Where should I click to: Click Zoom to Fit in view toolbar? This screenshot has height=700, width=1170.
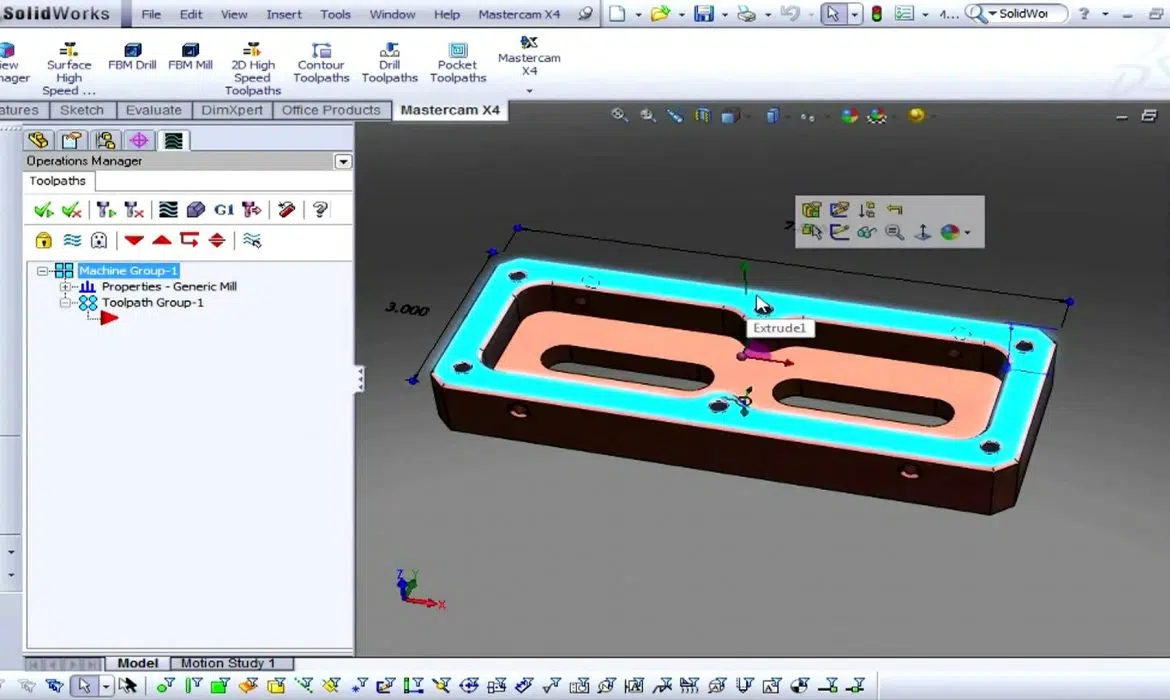[619, 115]
